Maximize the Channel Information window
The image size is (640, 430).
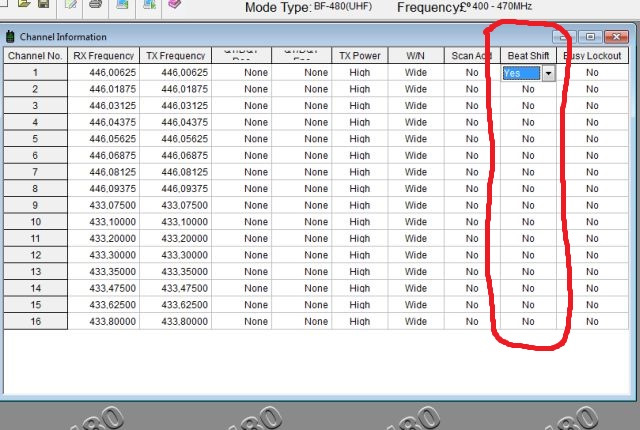click(591, 37)
